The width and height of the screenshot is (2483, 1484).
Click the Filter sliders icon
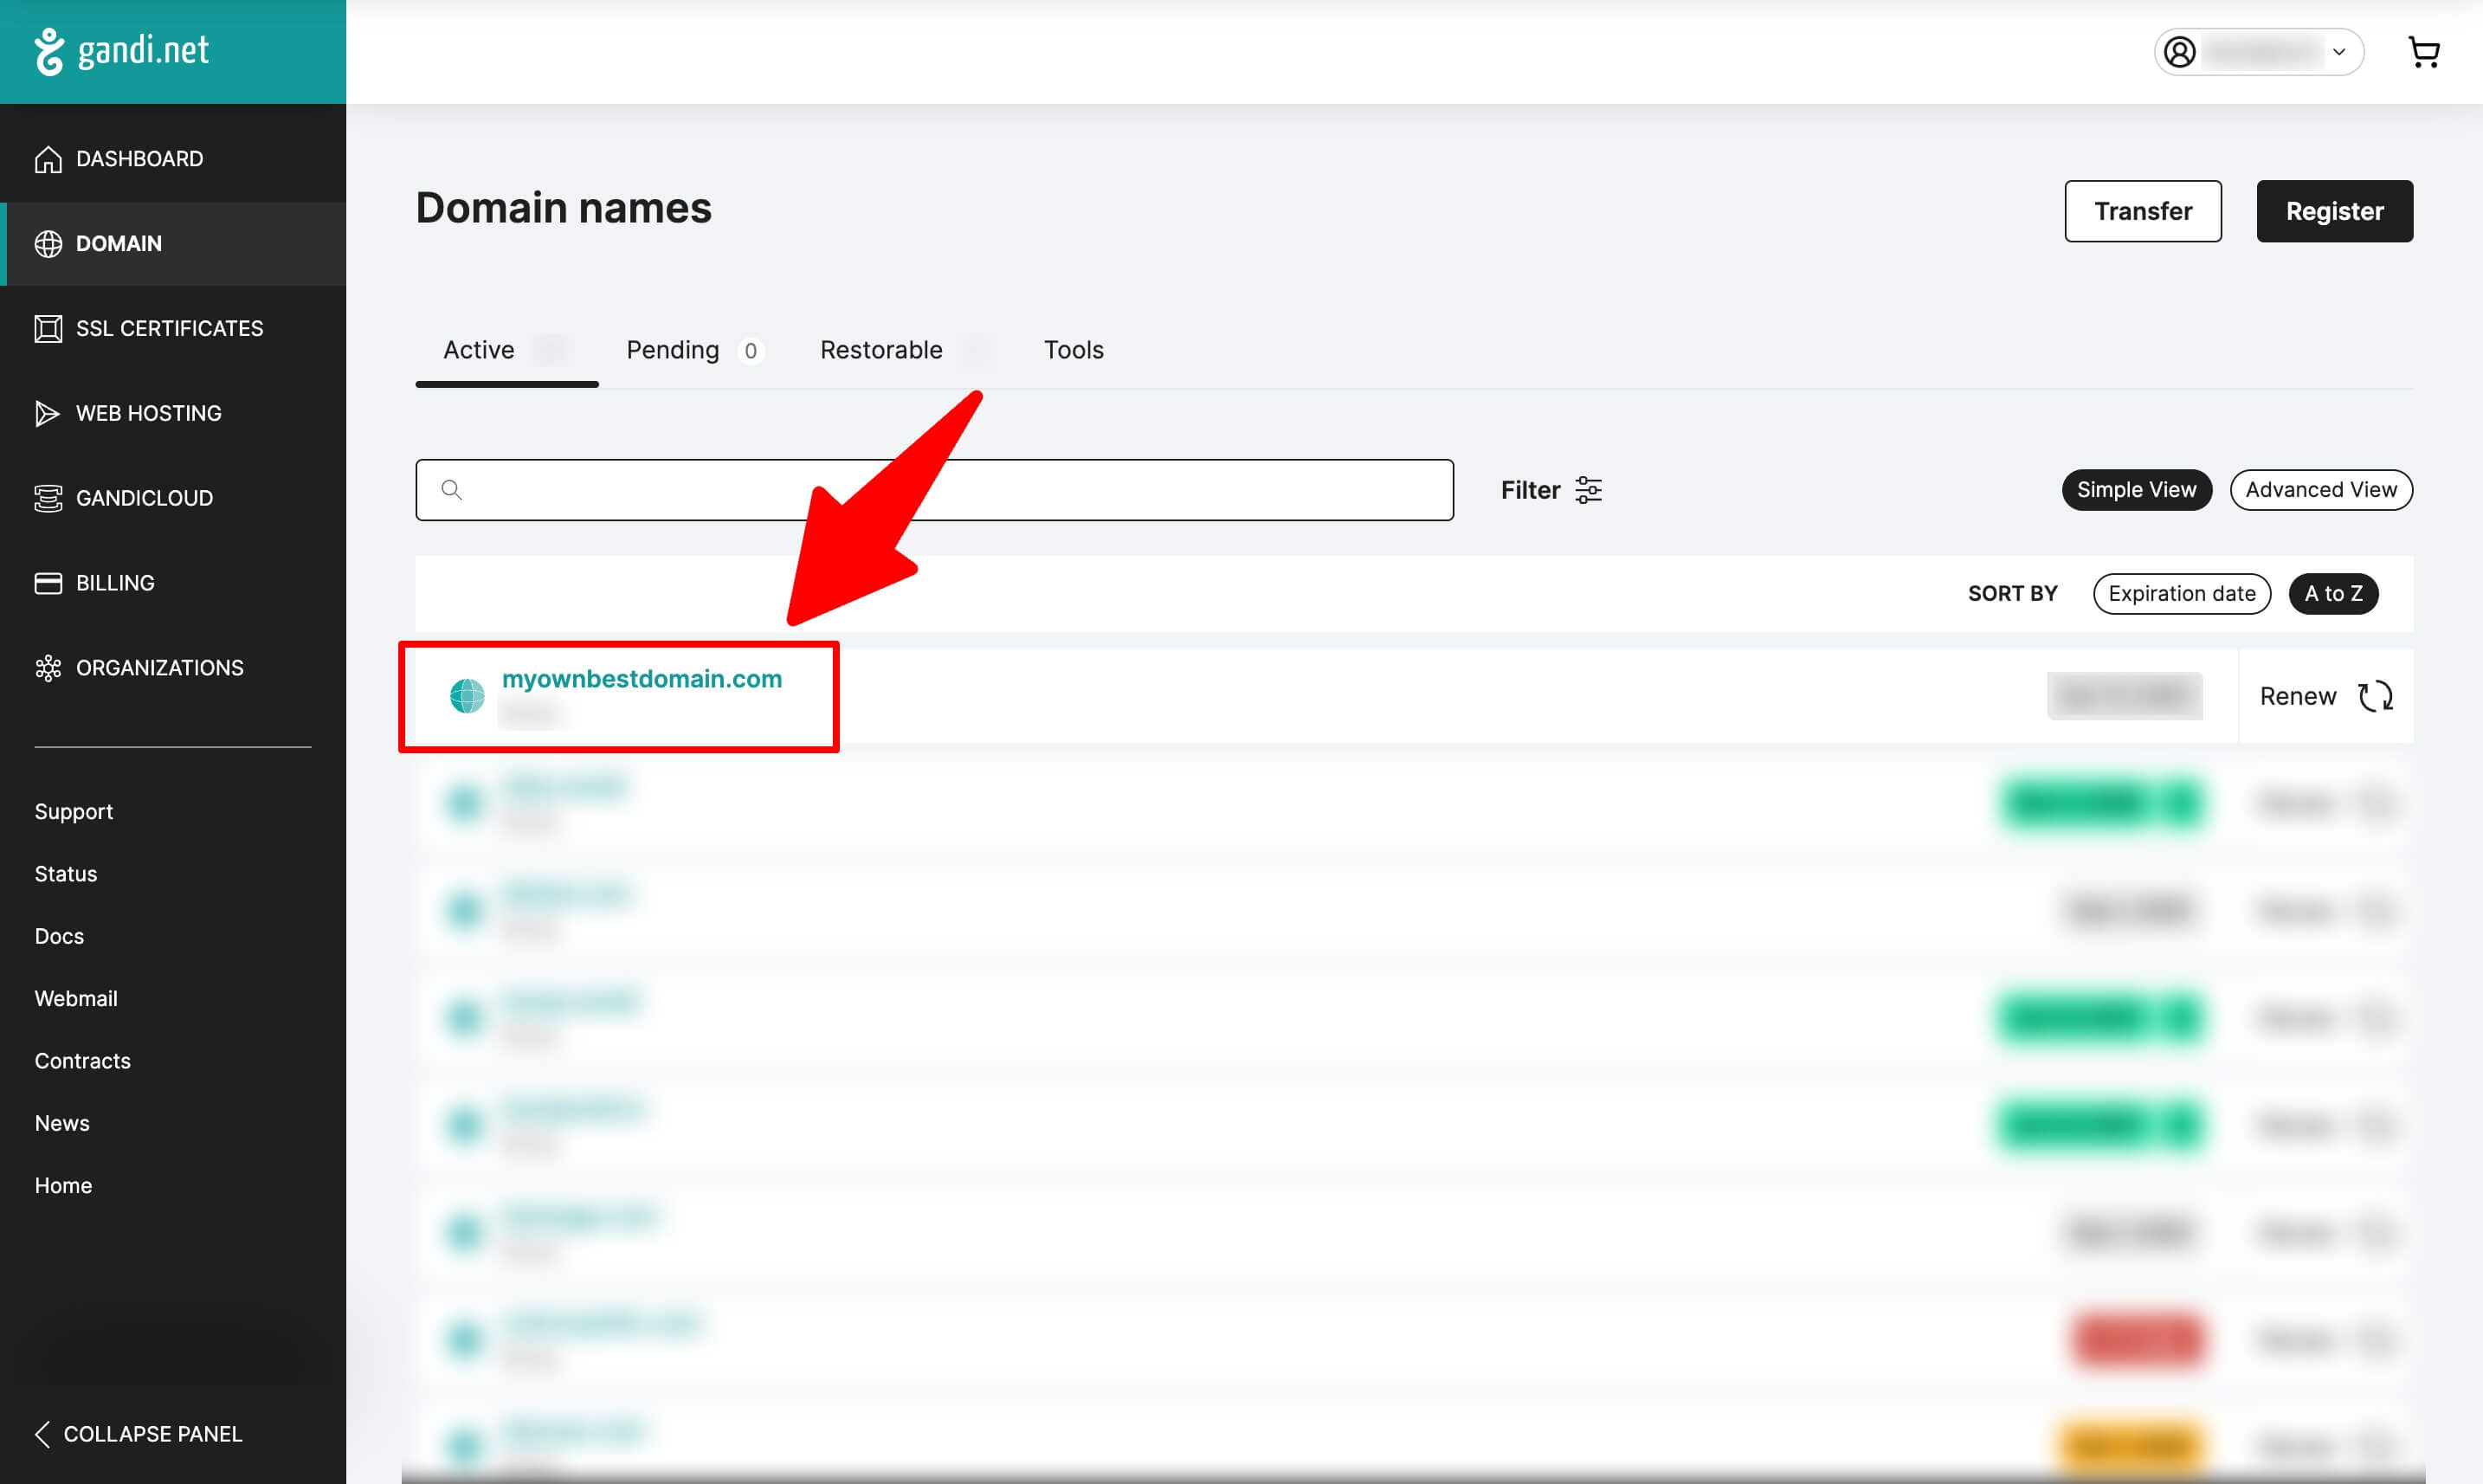click(1588, 490)
